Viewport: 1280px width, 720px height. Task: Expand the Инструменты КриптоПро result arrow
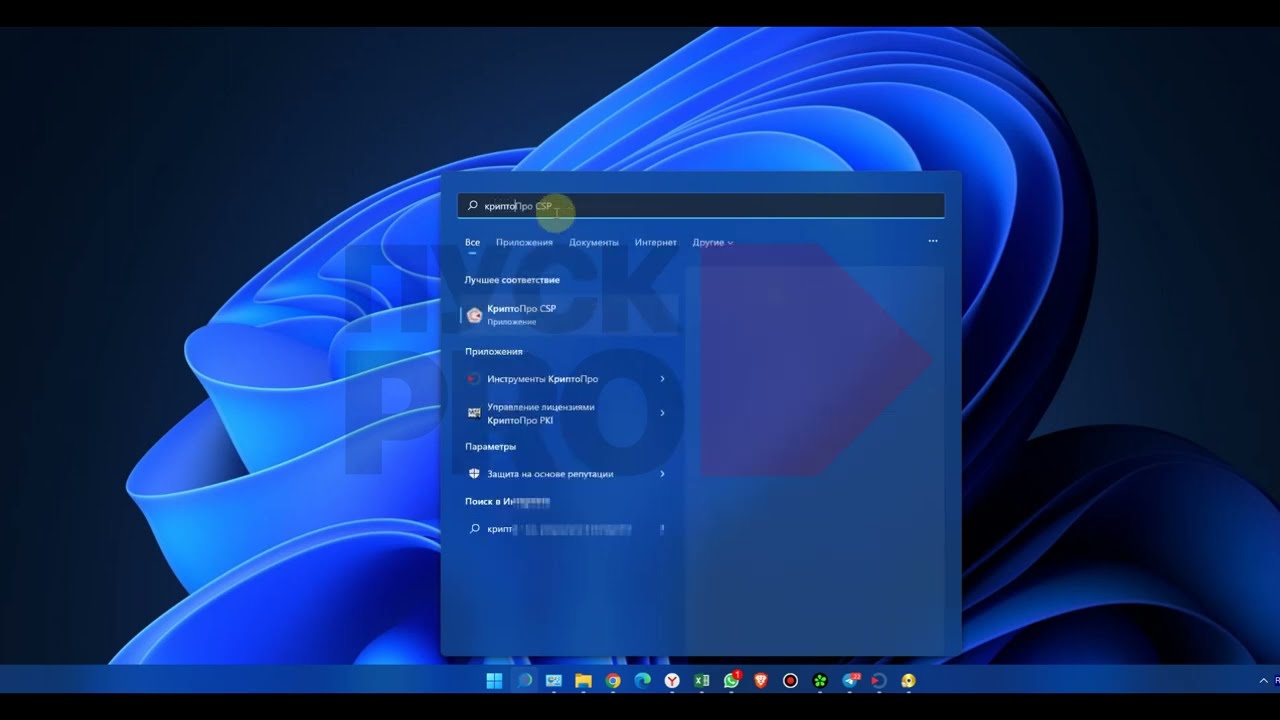tap(662, 379)
